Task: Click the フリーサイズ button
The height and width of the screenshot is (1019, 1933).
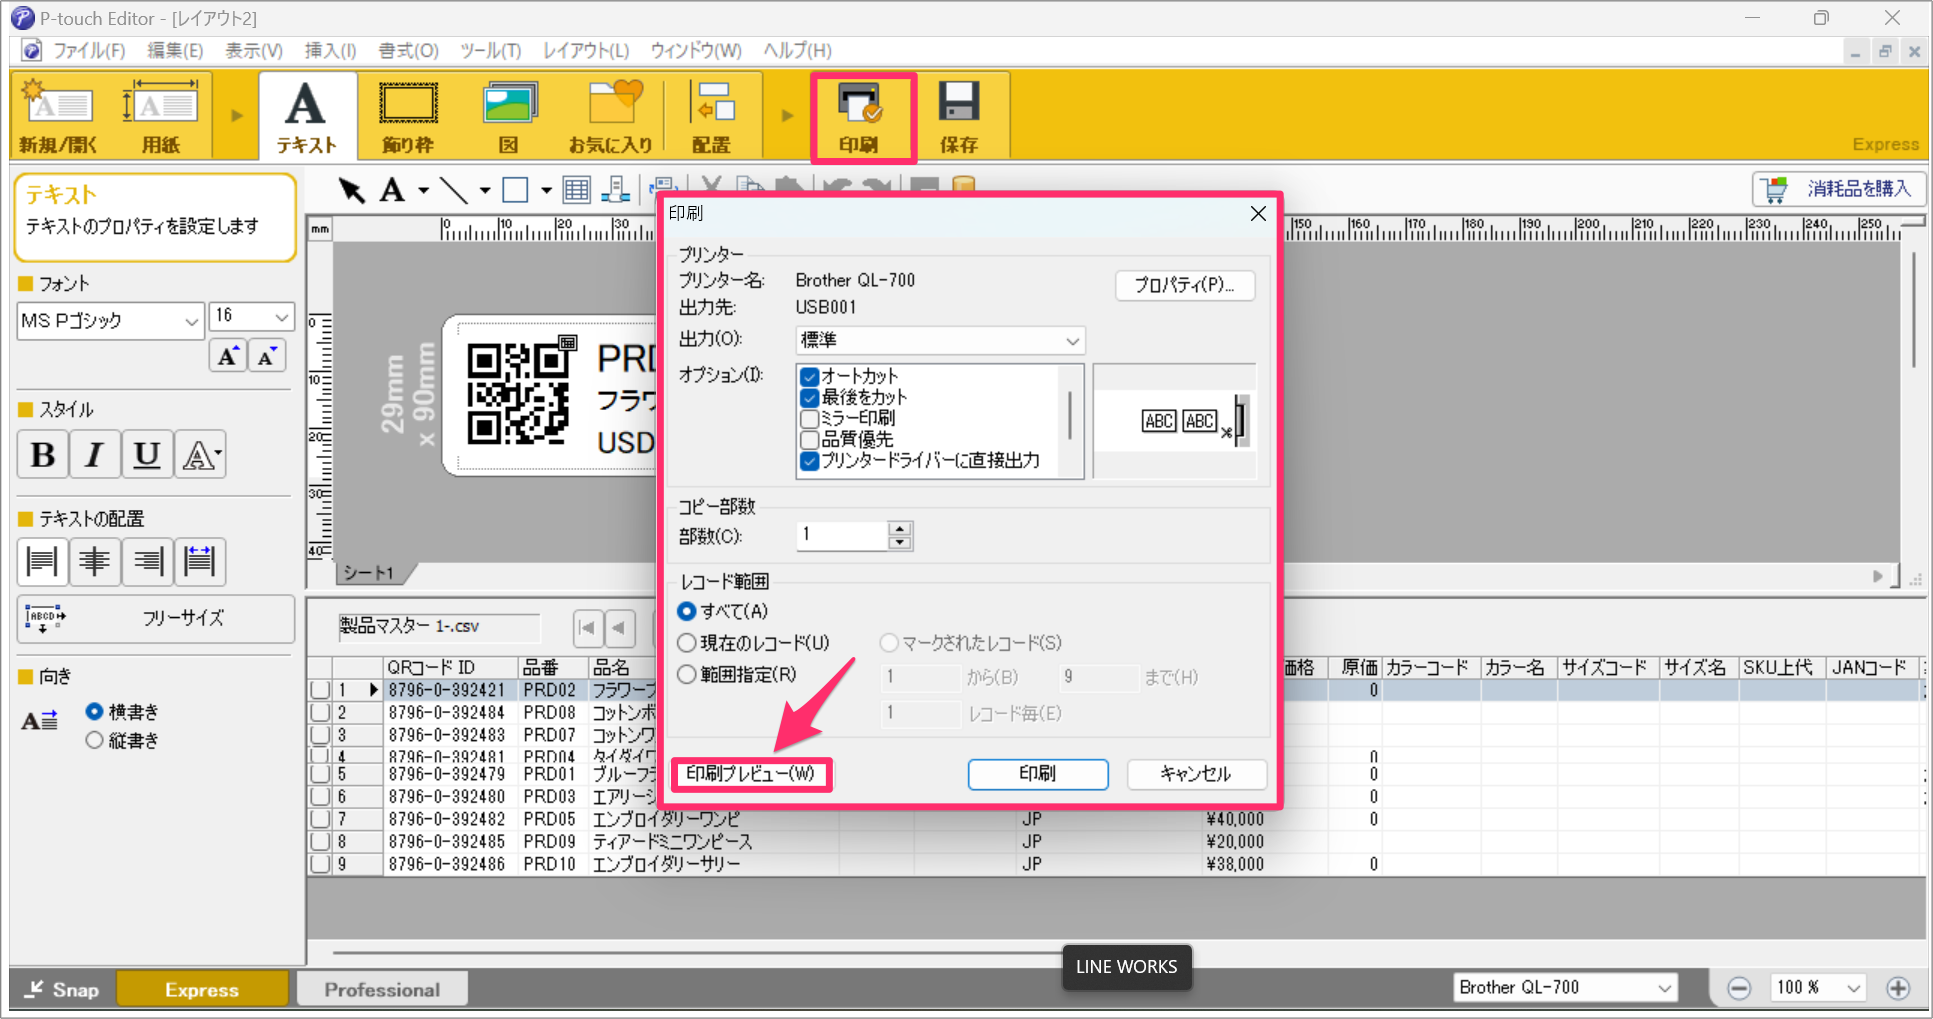Action: point(156,618)
